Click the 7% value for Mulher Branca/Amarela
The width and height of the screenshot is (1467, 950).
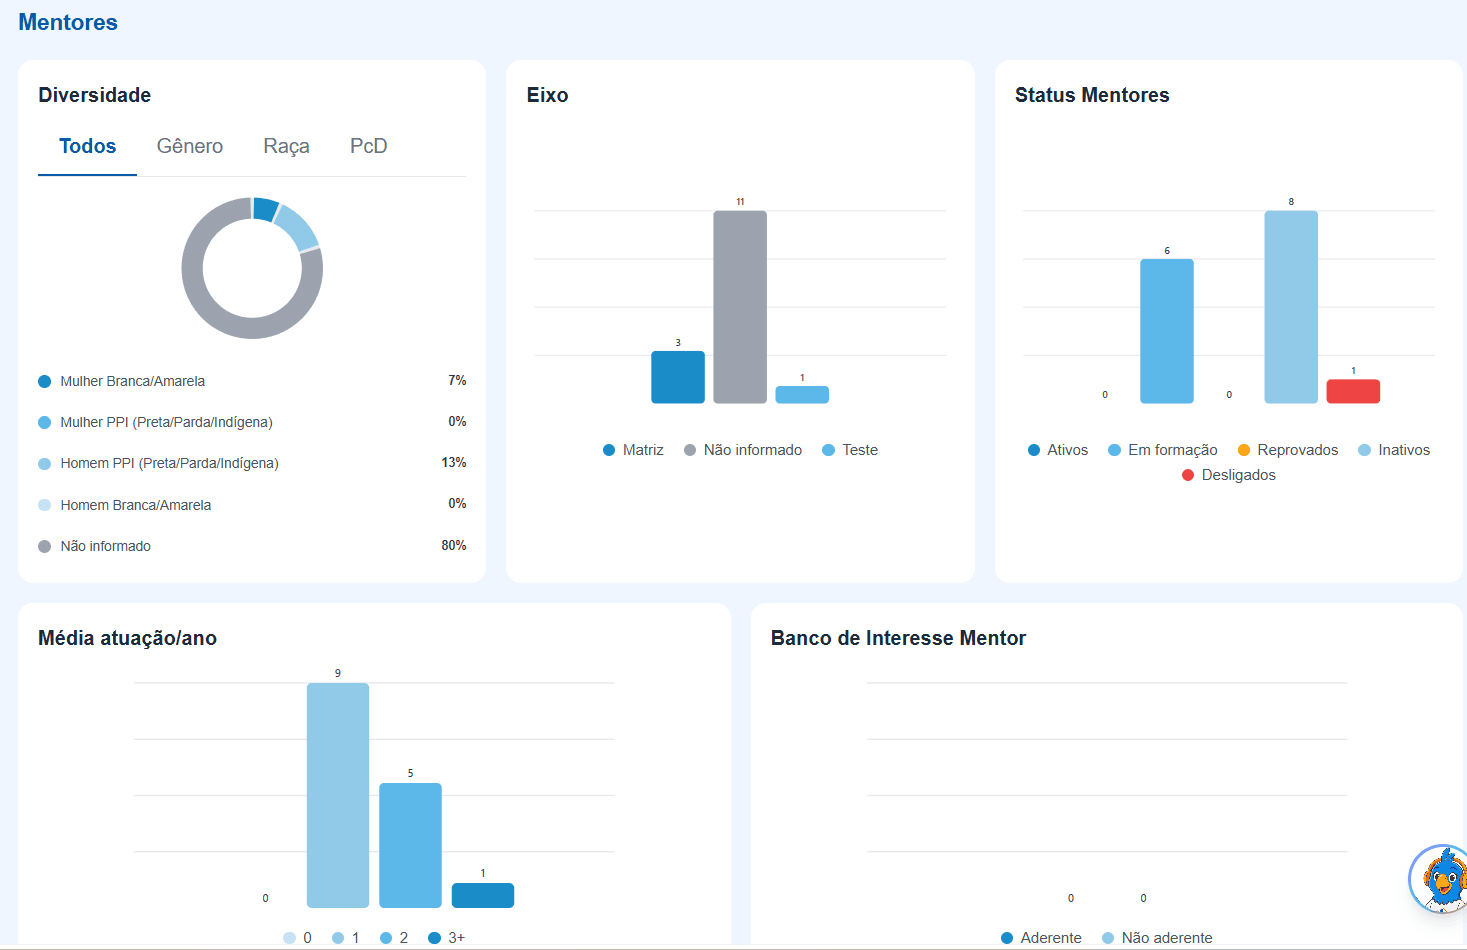point(457,380)
